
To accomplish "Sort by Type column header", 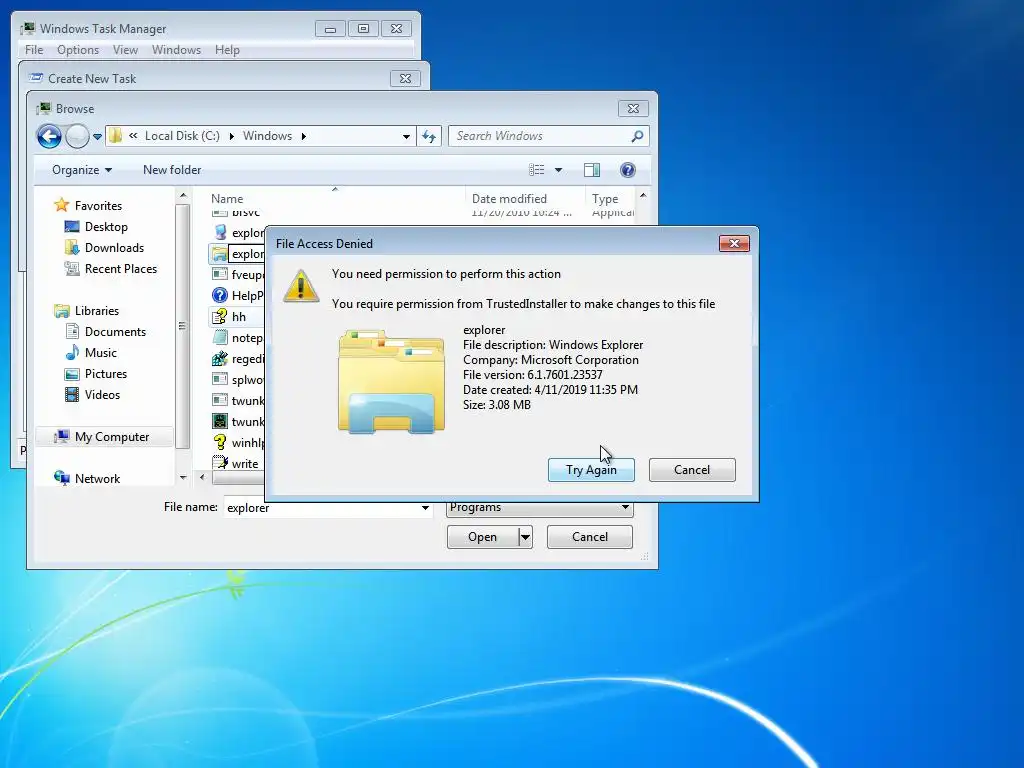I will coord(605,199).
